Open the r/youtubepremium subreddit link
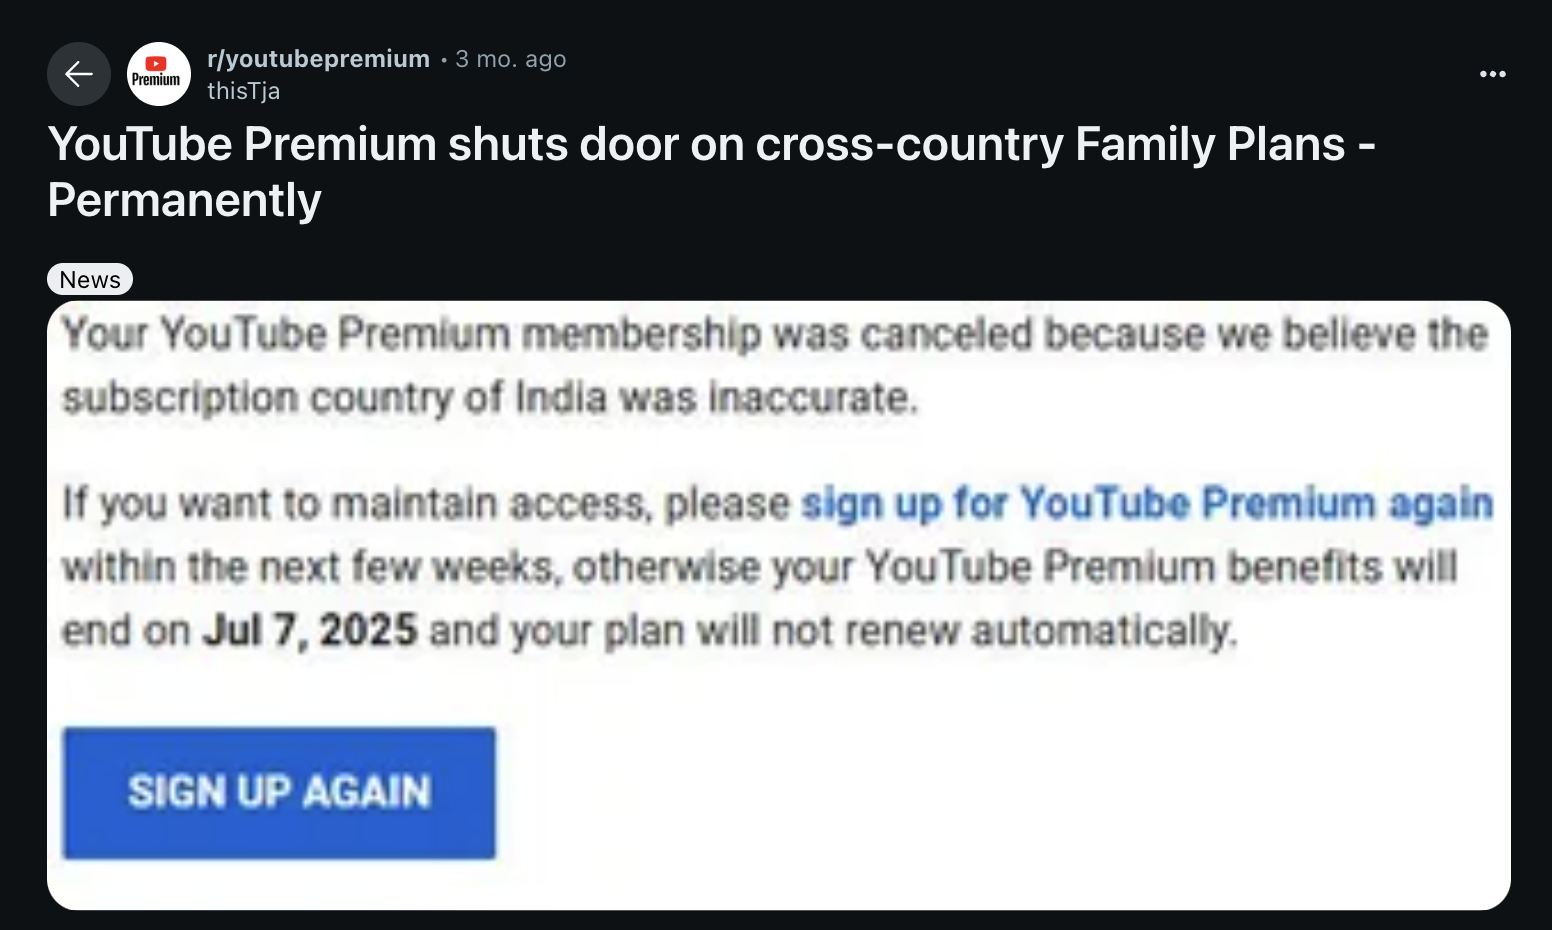This screenshot has width=1552, height=930. 318,58
